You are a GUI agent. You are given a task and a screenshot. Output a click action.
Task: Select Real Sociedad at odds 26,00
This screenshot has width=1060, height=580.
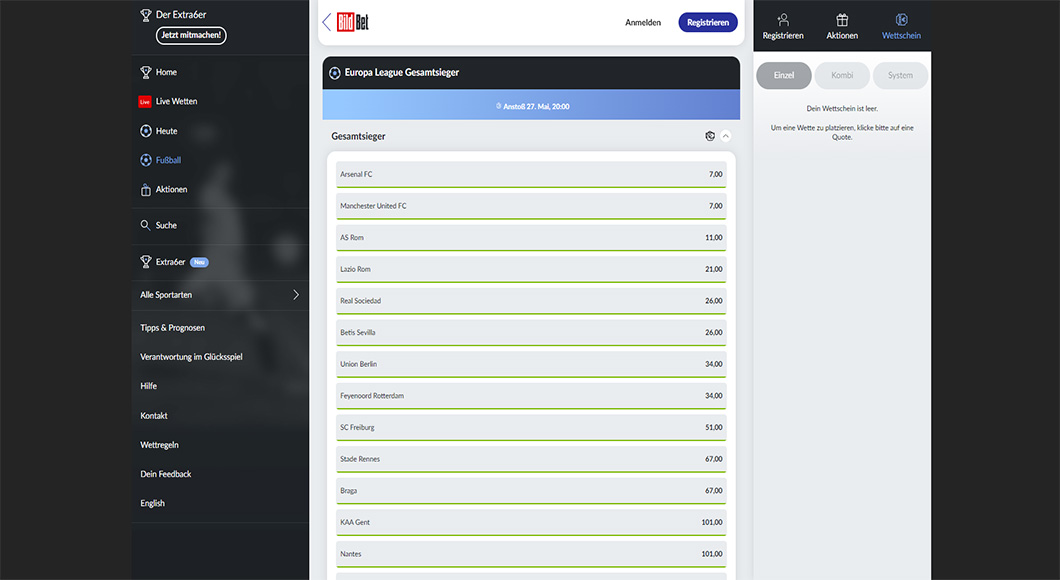tap(531, 301)
